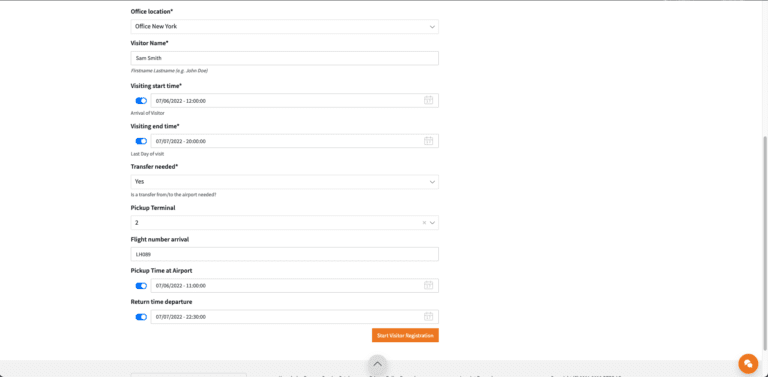This screenshot has width=768, height=377.
Task: Toggle the Visiting start time switch
Action: coord(141,101)
